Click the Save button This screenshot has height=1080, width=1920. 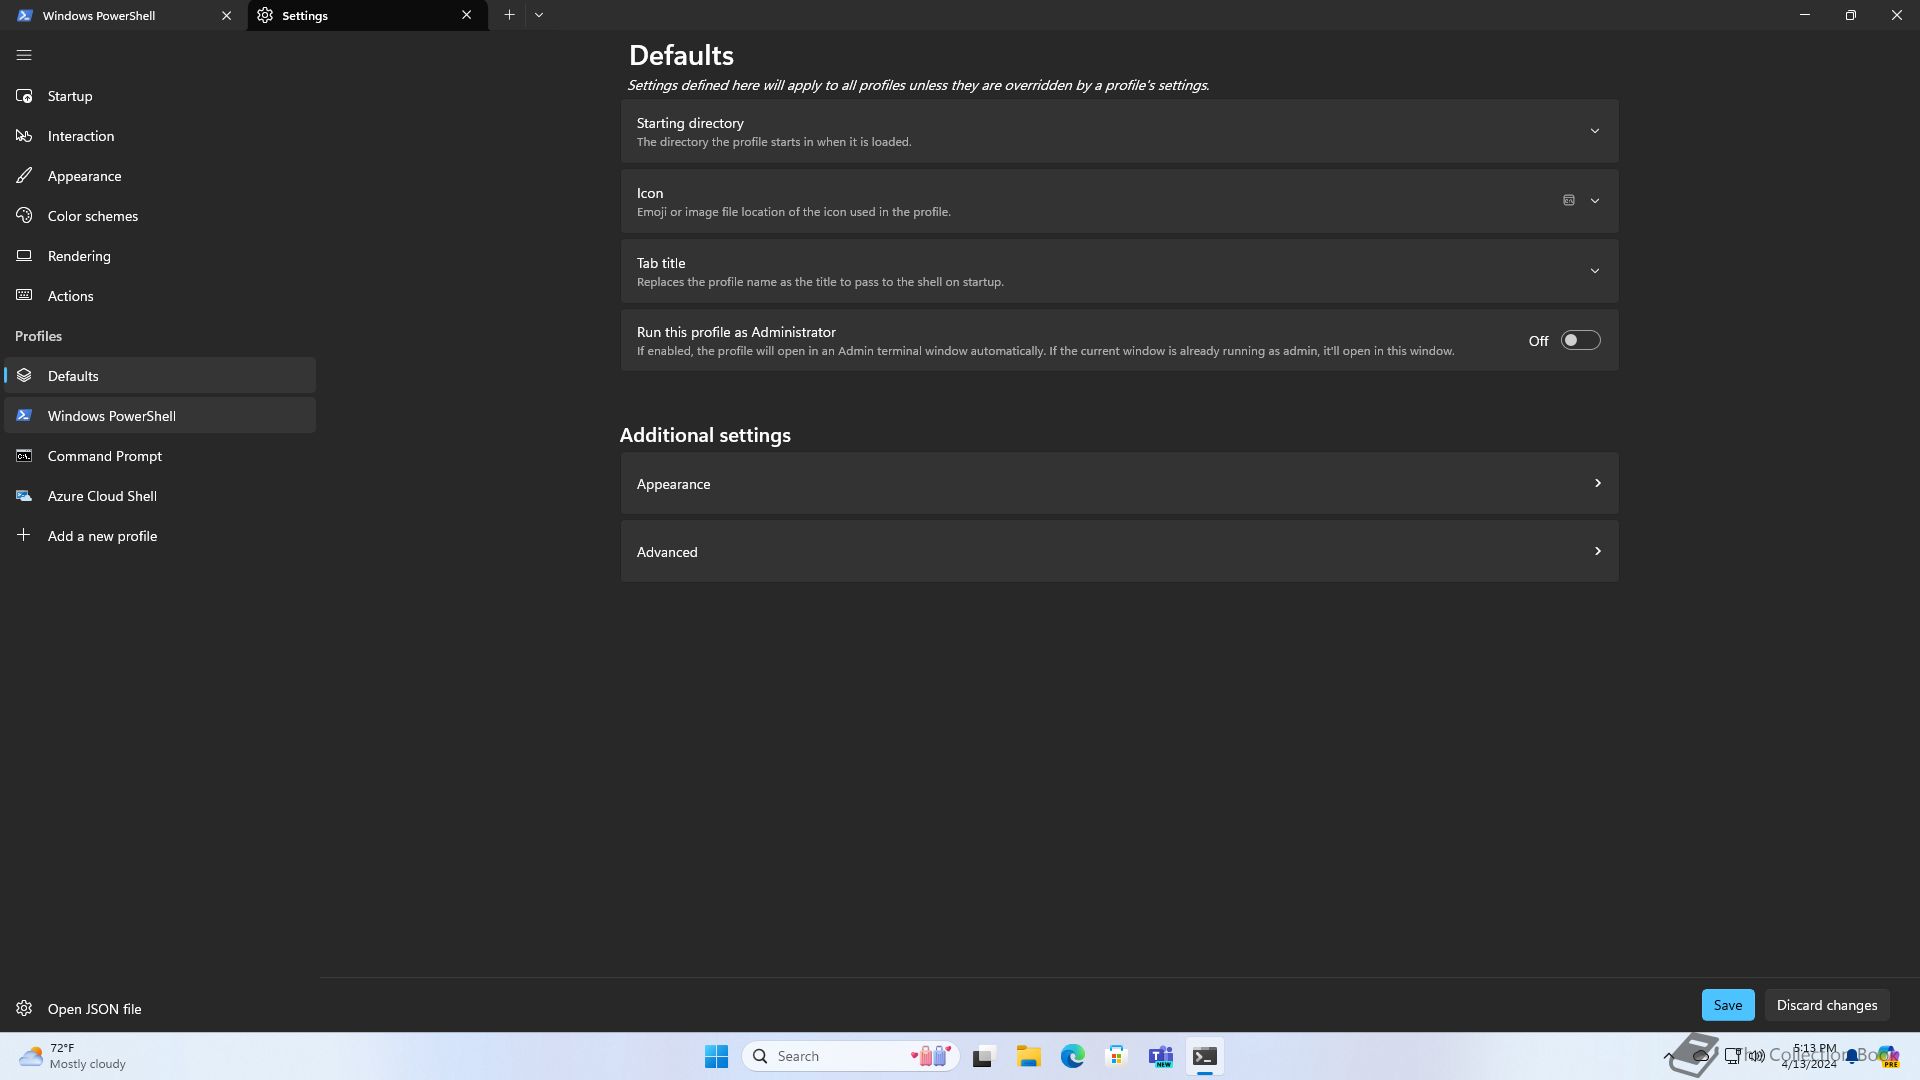click(x=1728, y=1005)
